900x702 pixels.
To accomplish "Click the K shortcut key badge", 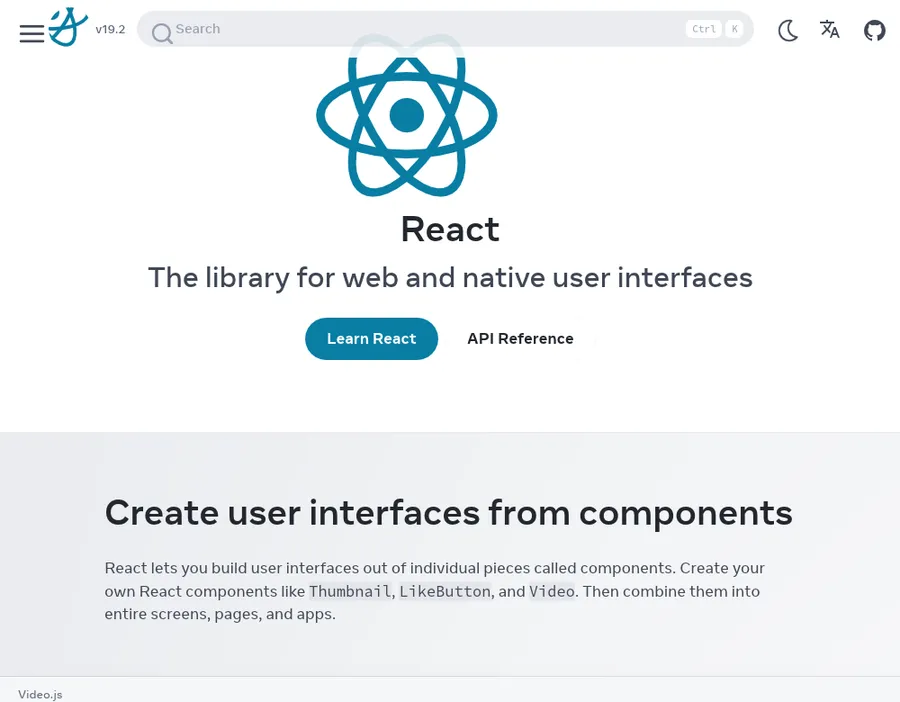I will point(734,29).
